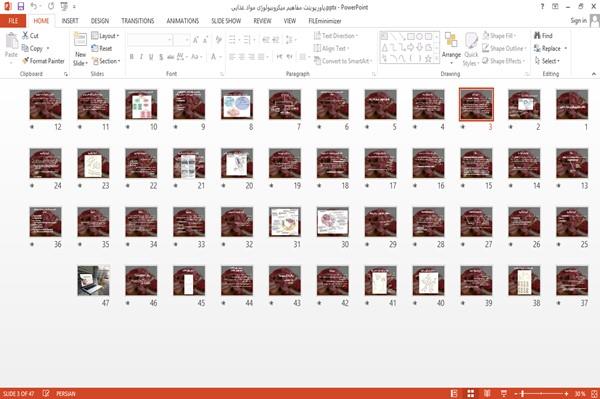Switch to the INSERT tab
Viewport: 600px width, 399px height.
point(70,21)
